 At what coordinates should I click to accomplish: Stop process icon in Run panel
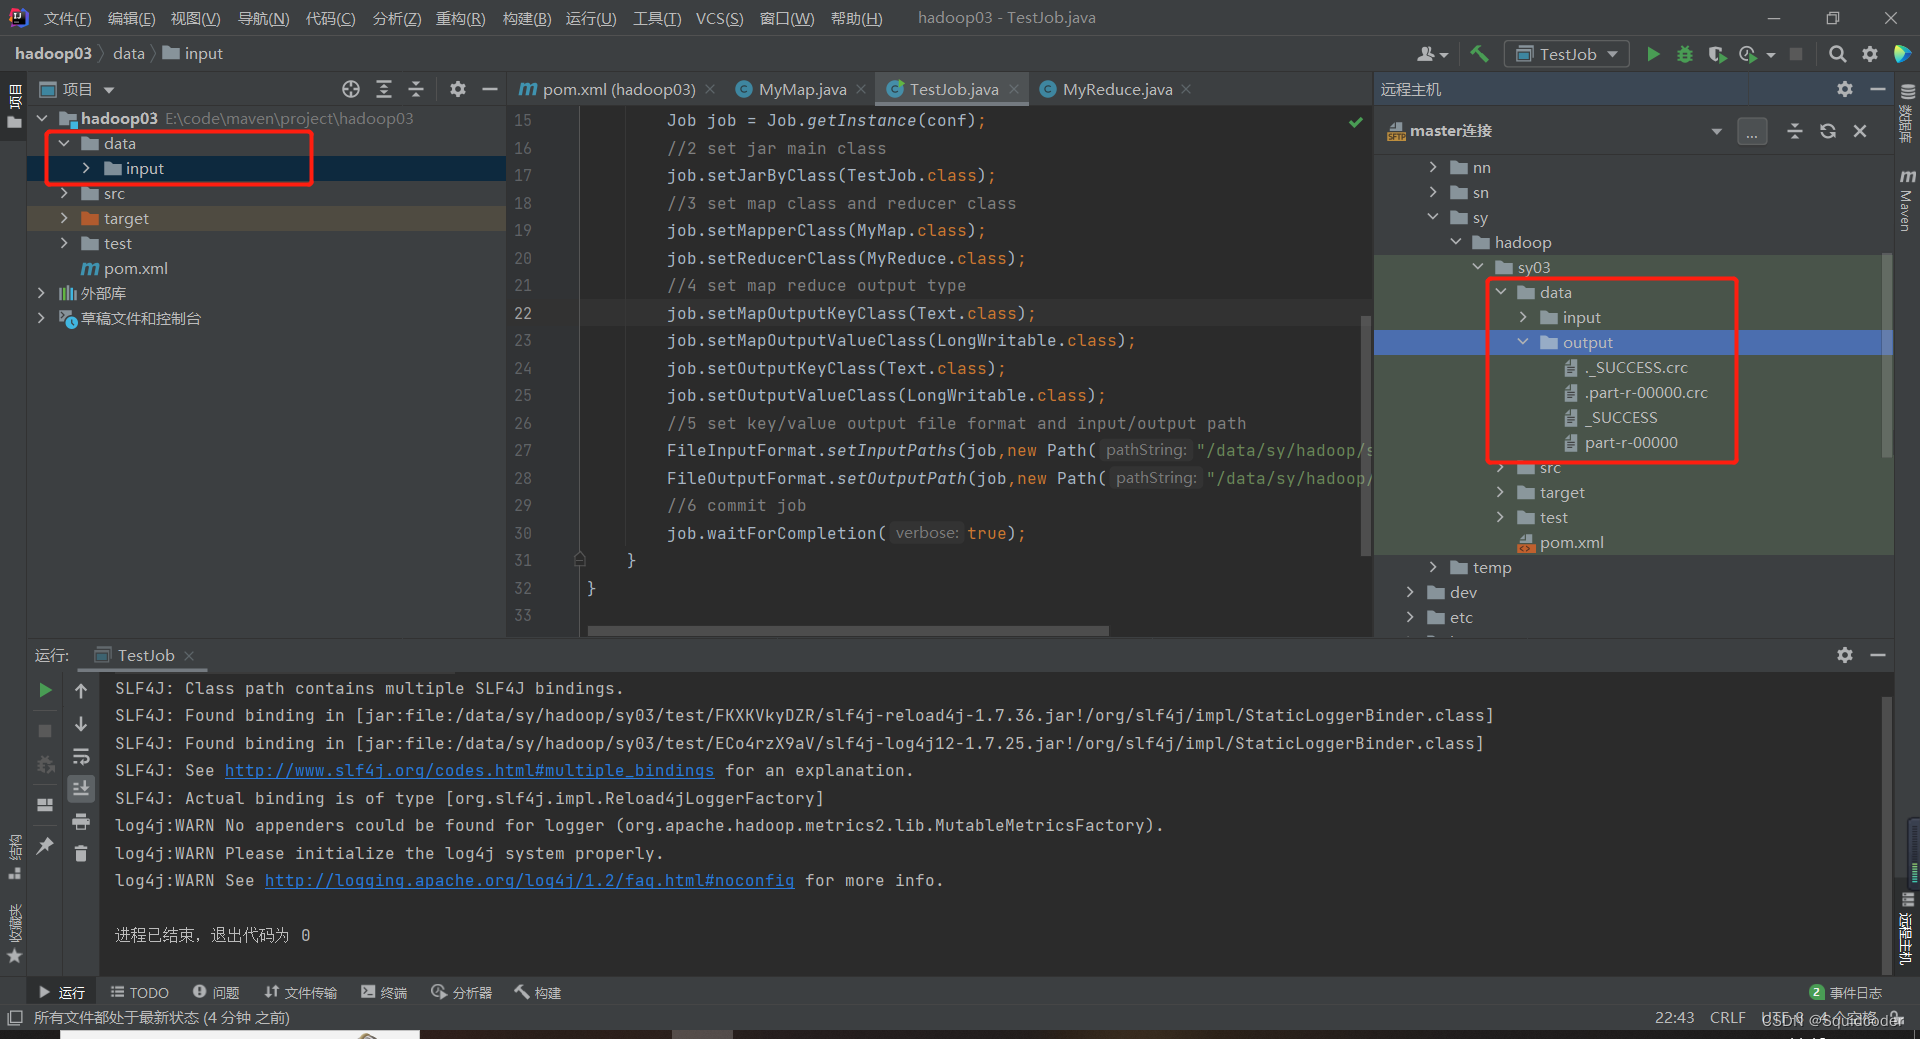pos(45,731)
